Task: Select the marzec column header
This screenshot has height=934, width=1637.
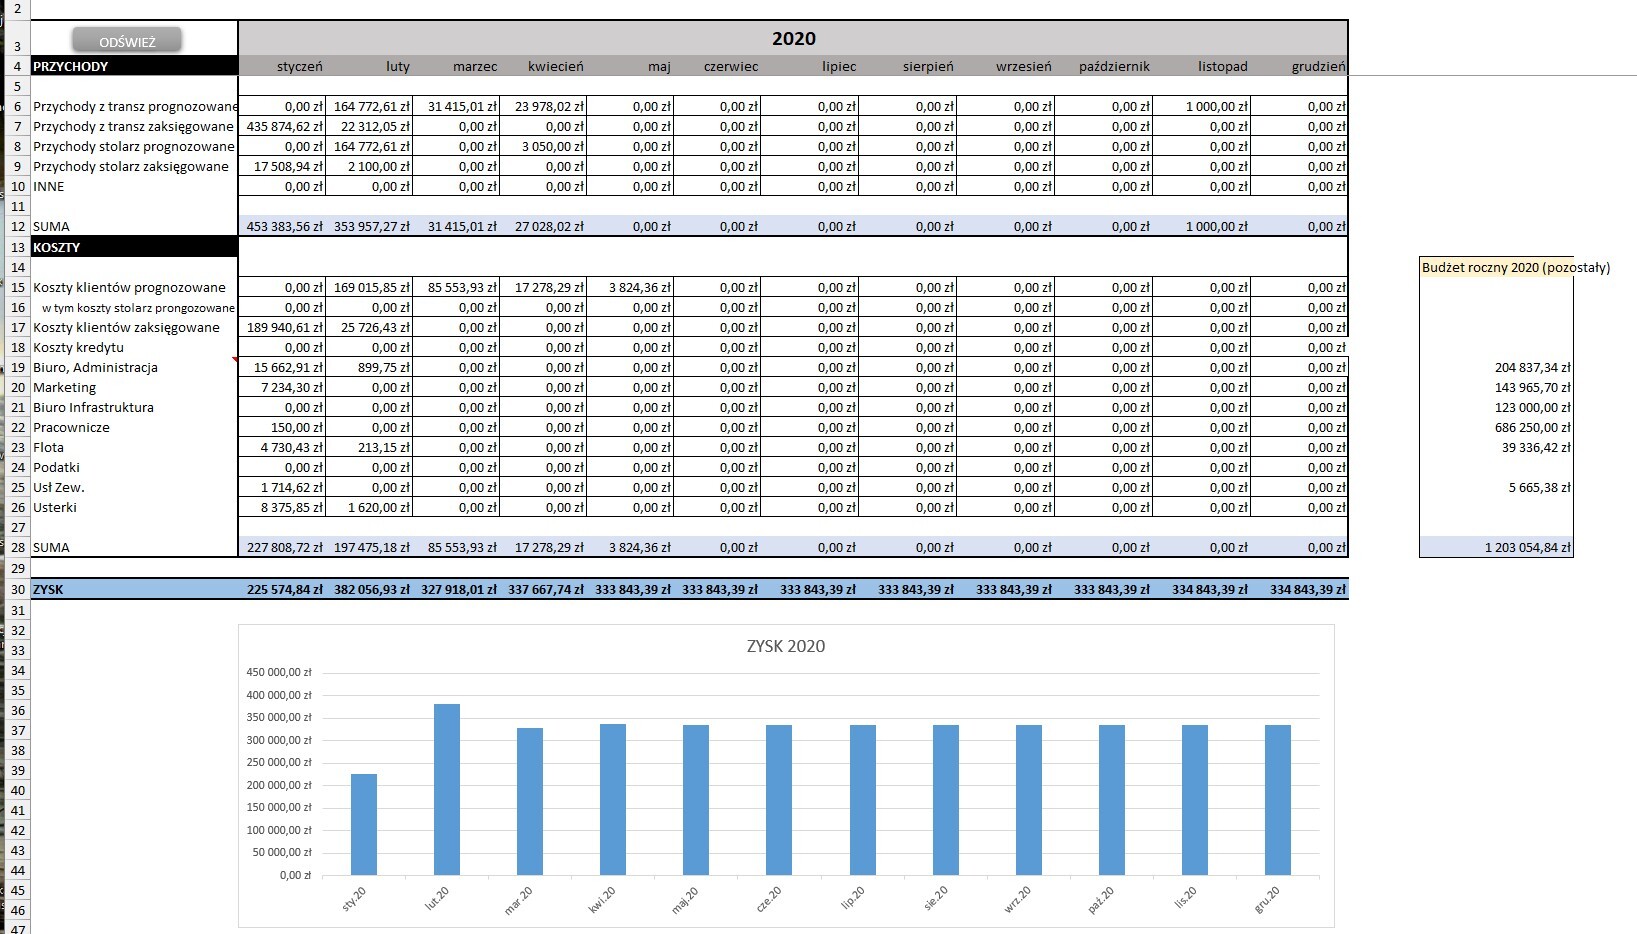Action: pyautogui.click(x=456, y=66)
